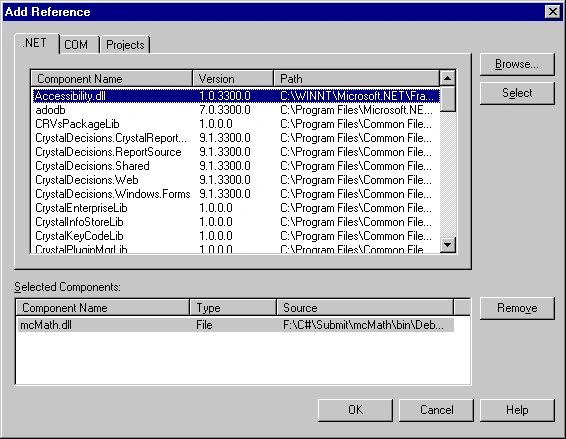The height and width of the screenshot is (439, 566).
Task: Confirm with the OK button
Action: [355, 410]
